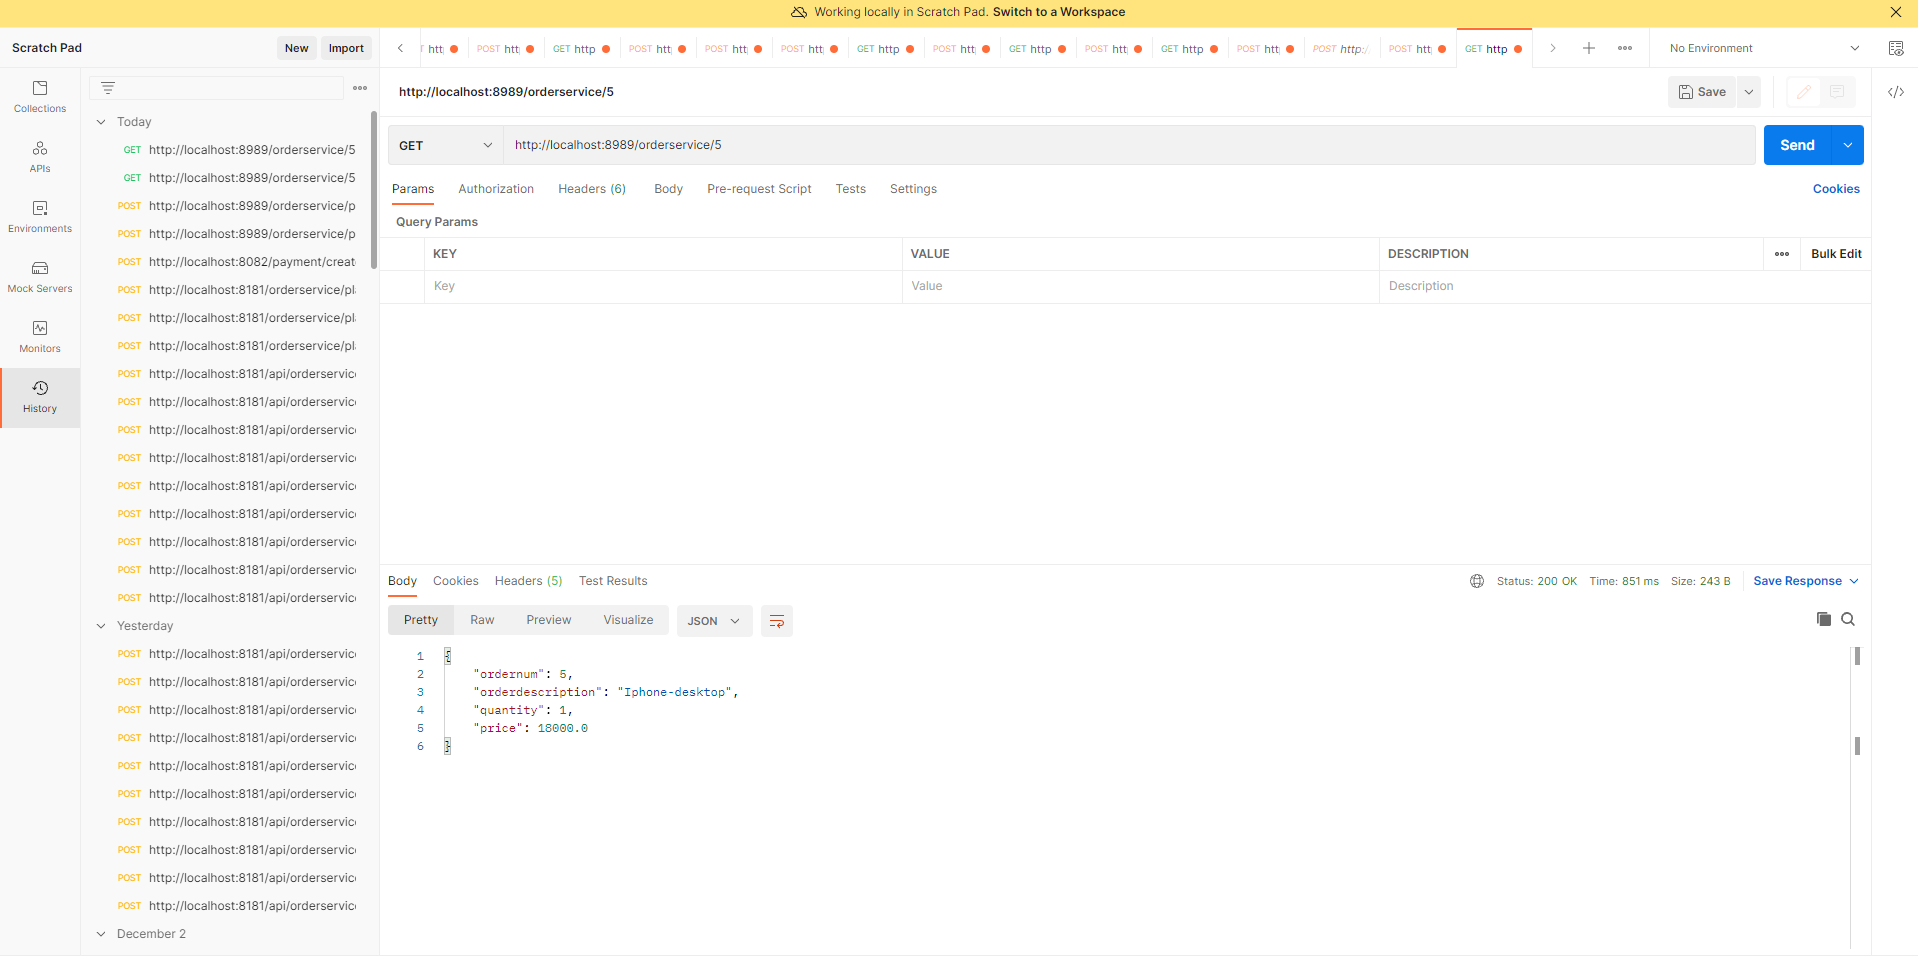Open the Collections panel in the sidebar
The height and width of the screenshot is (961, 1918).
(39, 95)
